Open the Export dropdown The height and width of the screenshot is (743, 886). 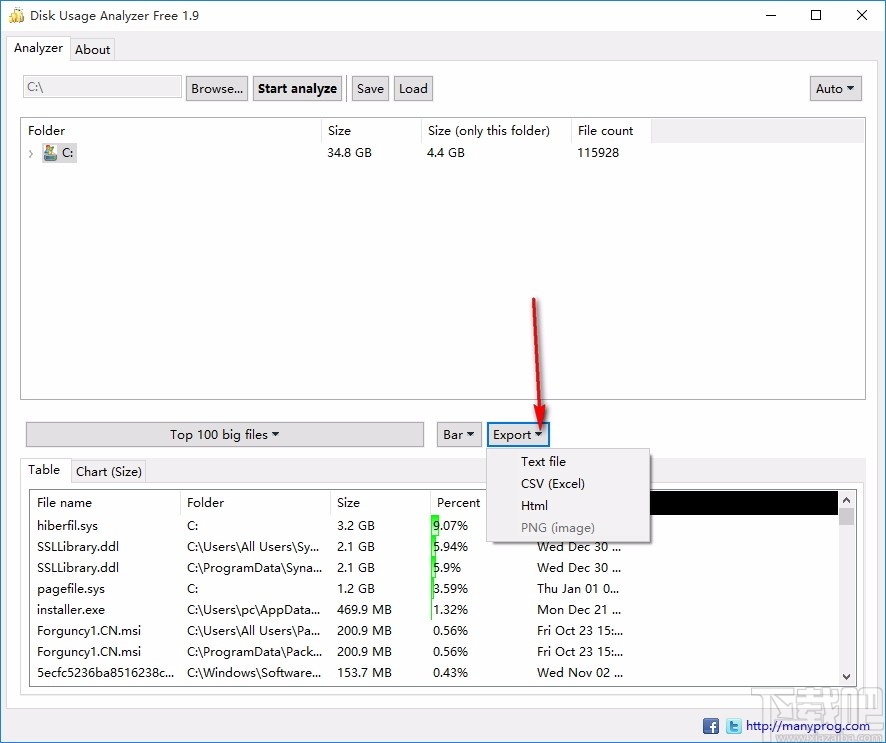518,434
